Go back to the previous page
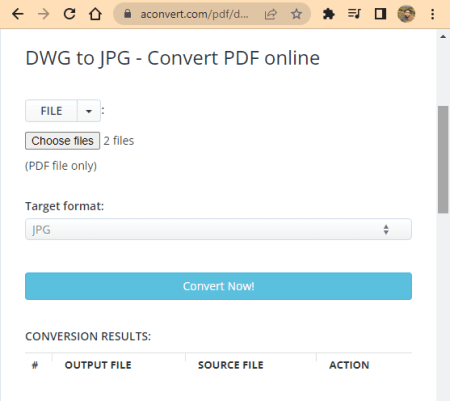The width and height of the screenshot is (450, 401). [17, 14]
